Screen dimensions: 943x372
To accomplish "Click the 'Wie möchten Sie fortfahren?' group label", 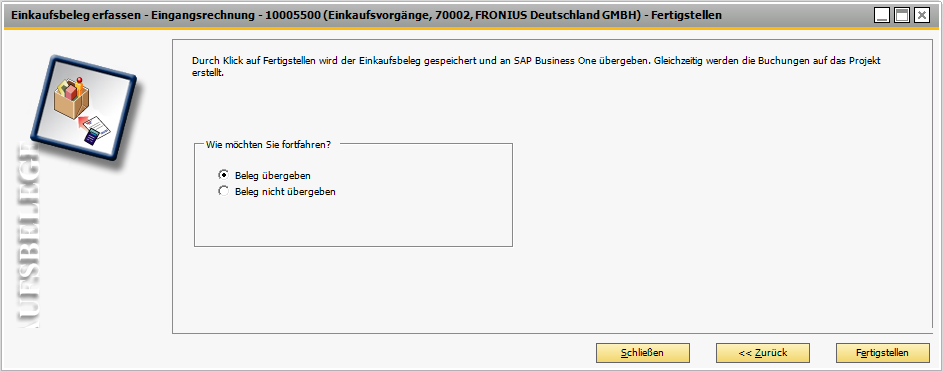I will (x=268, y=144).
